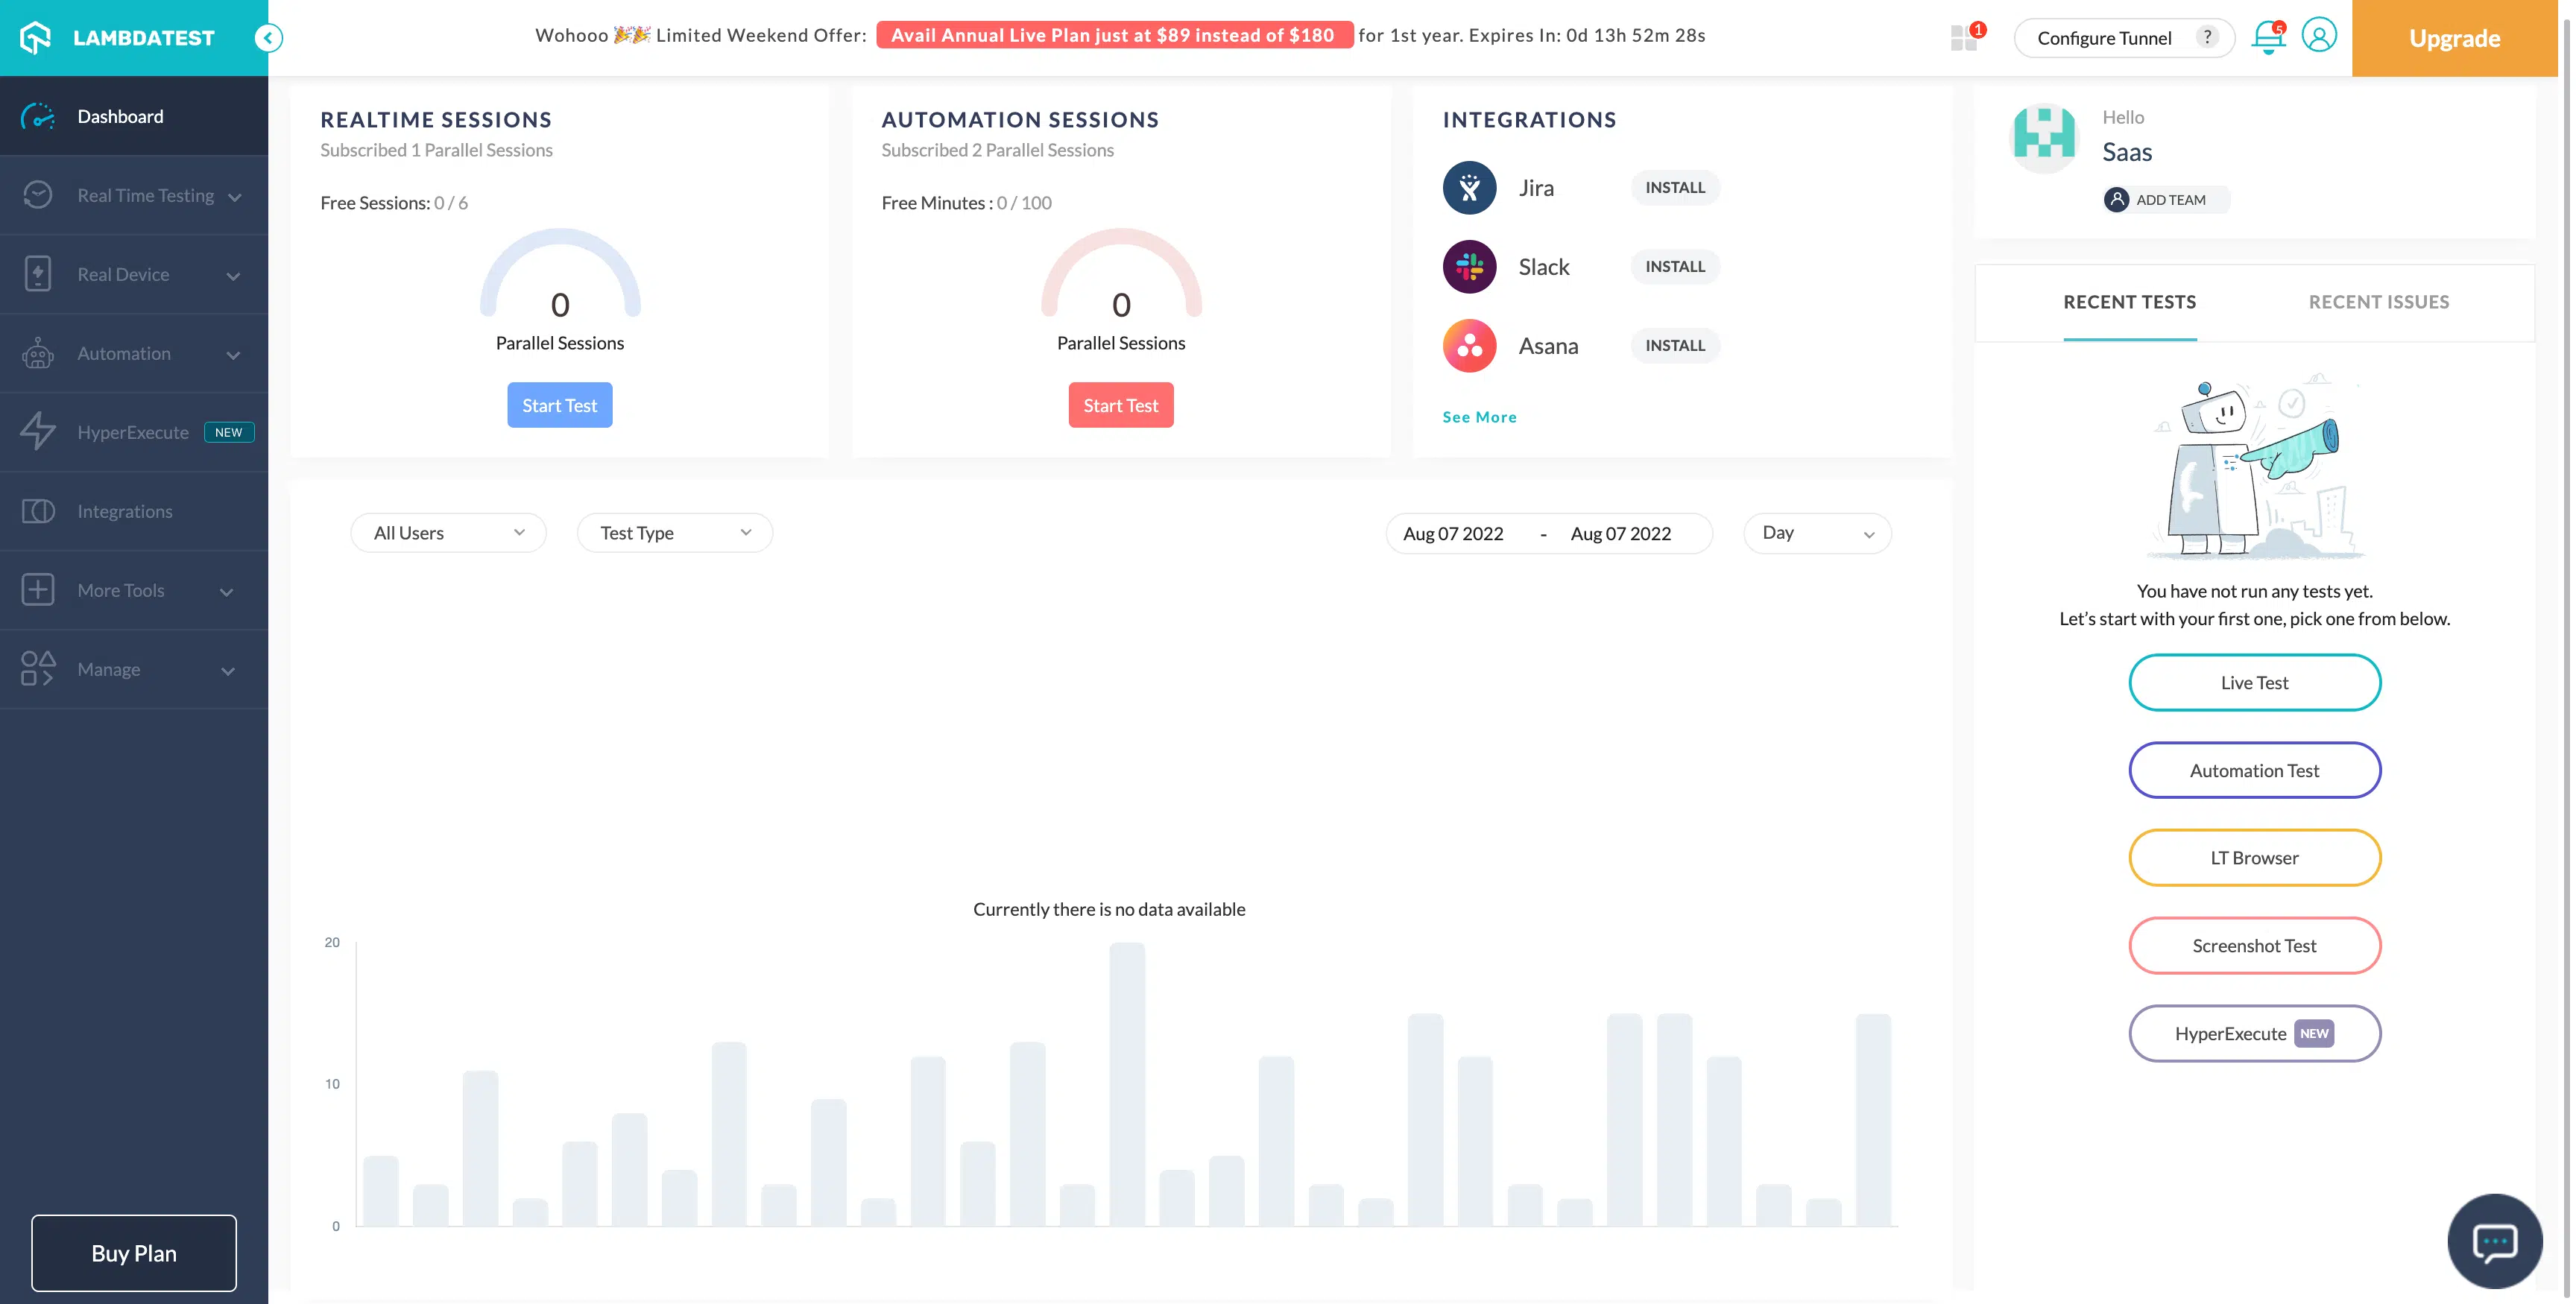Click the More Tools plus icon
Viewport: 2576px width, 1304px height.
click(38, 590)
